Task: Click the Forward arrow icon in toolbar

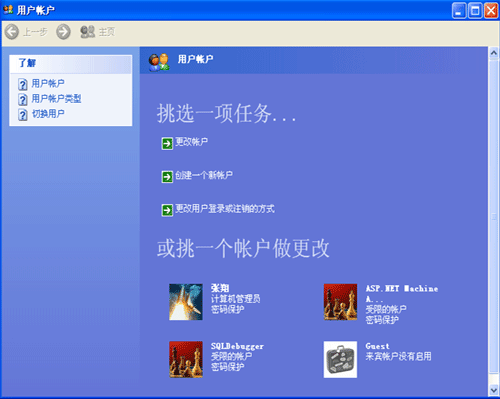Action: click(63, 32)
